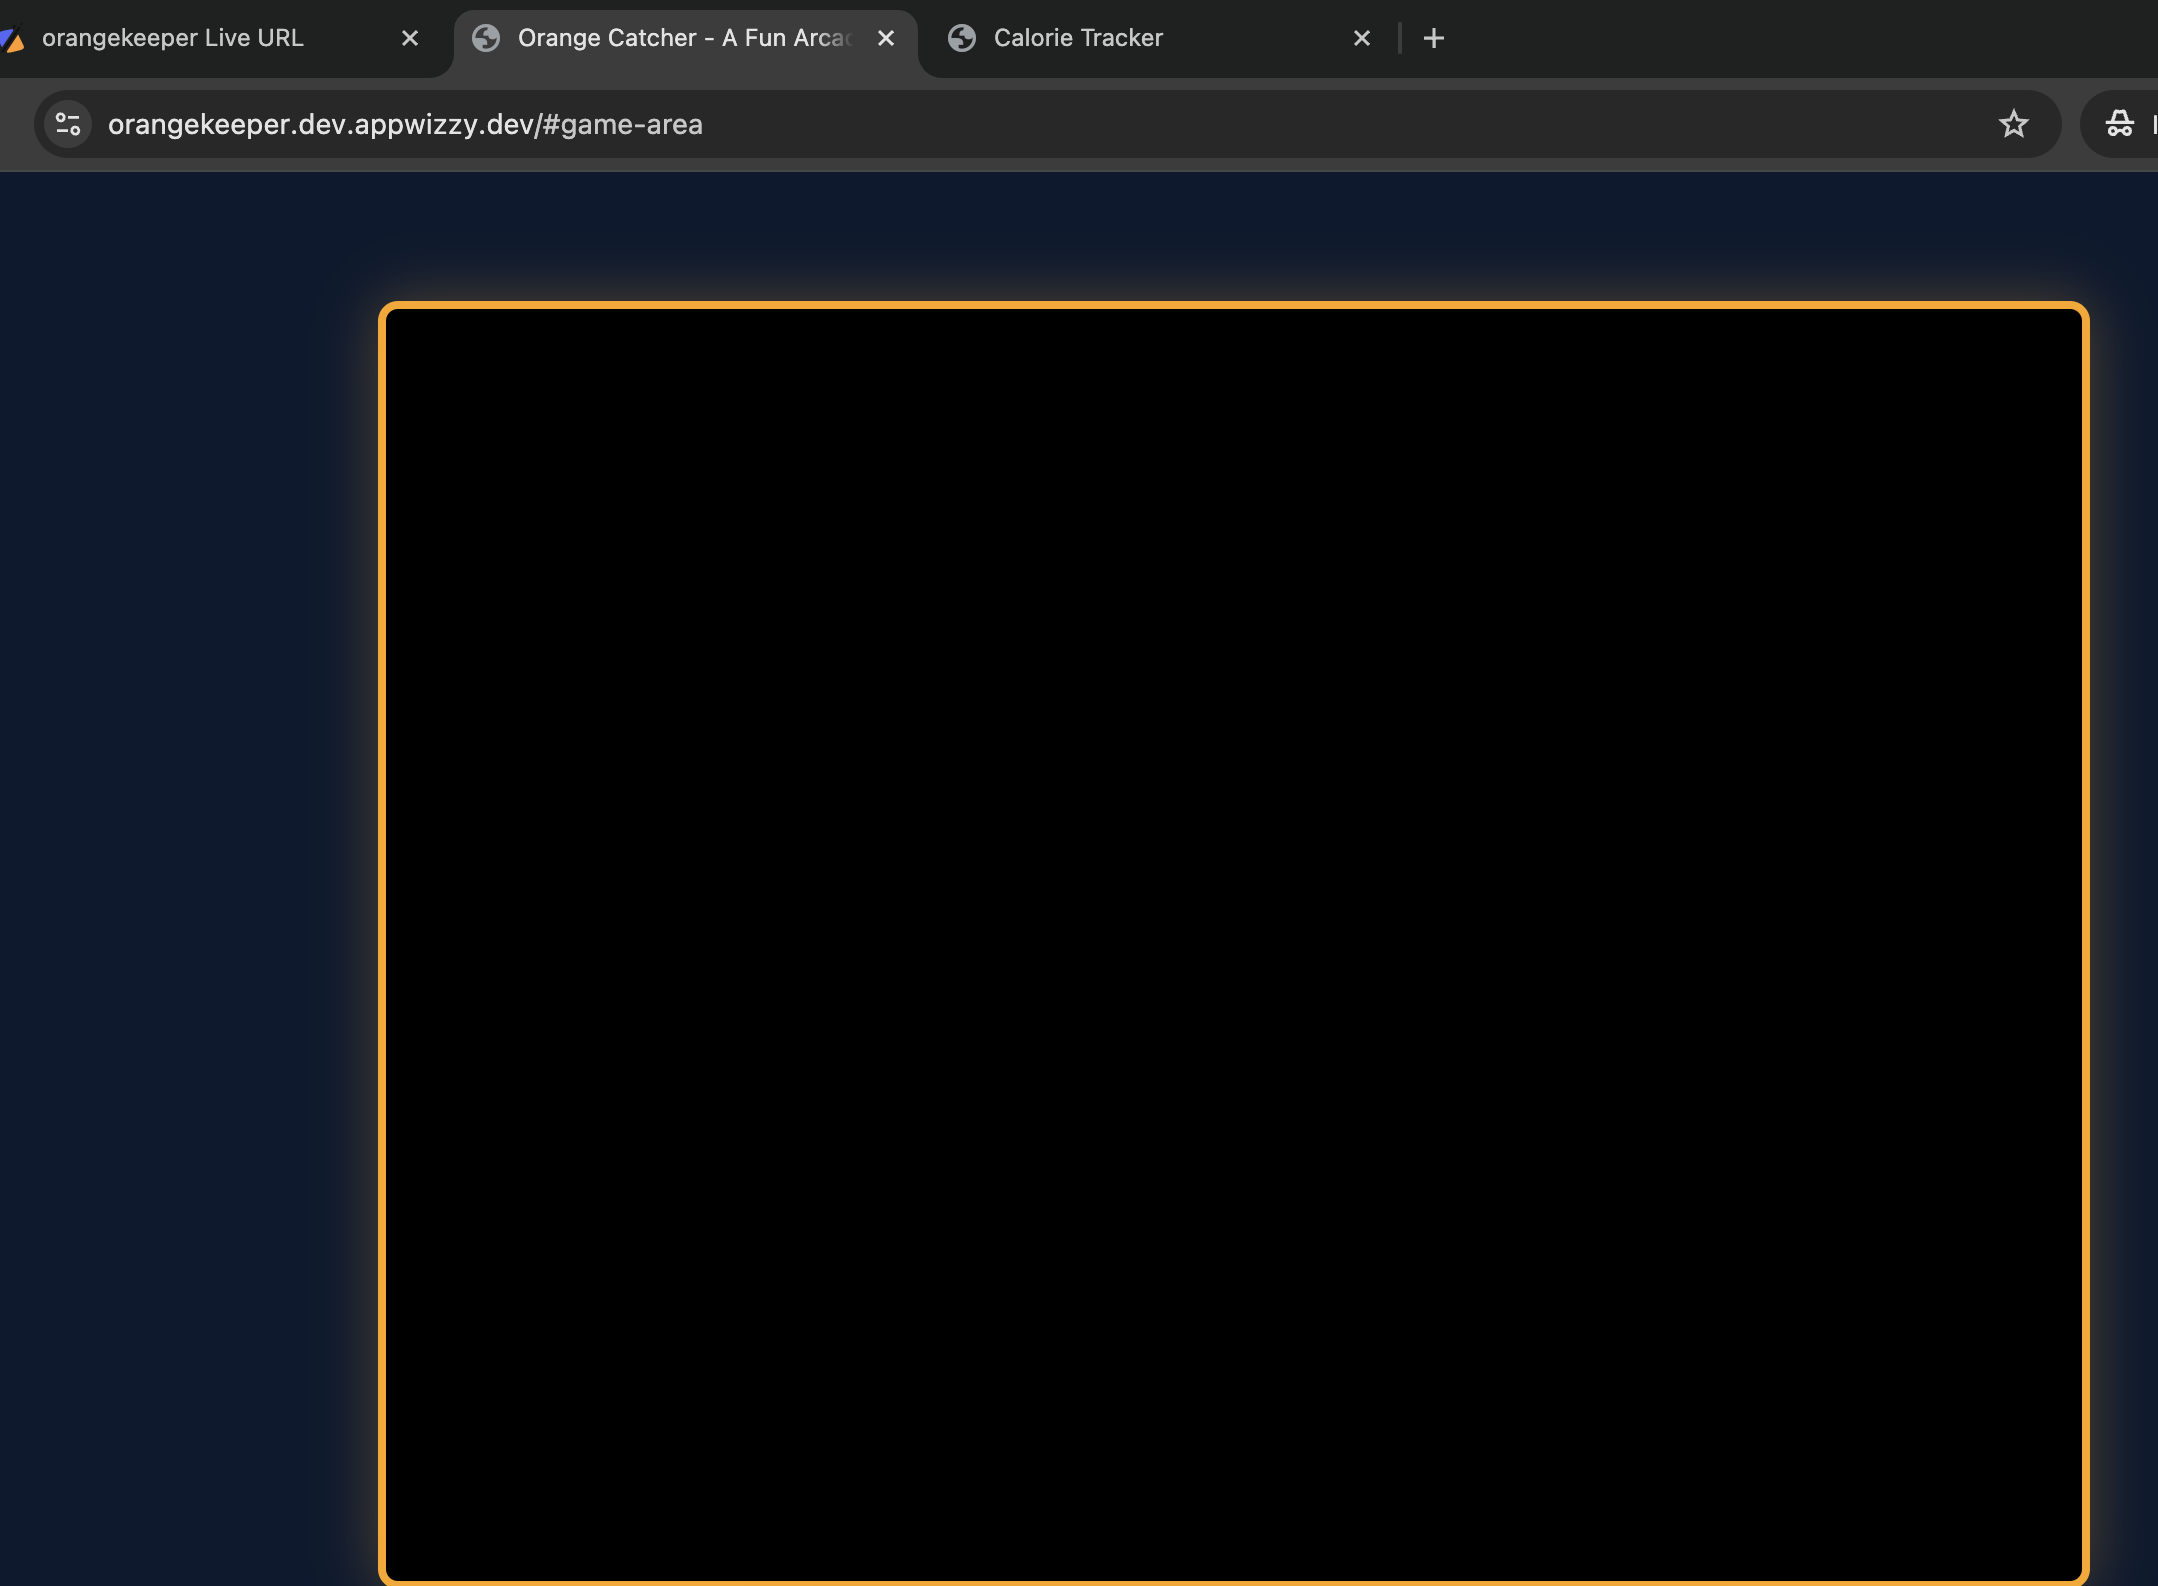View site information icon in address bar
Screen dimensions: 2158x1586
tap(68, 125)
